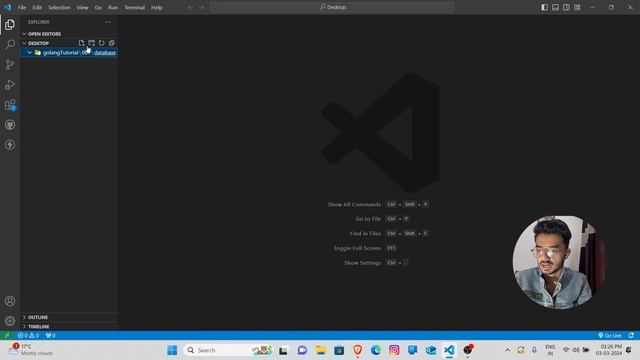Open the Terminal menu

pyautogui.click(x=135, y=7)
